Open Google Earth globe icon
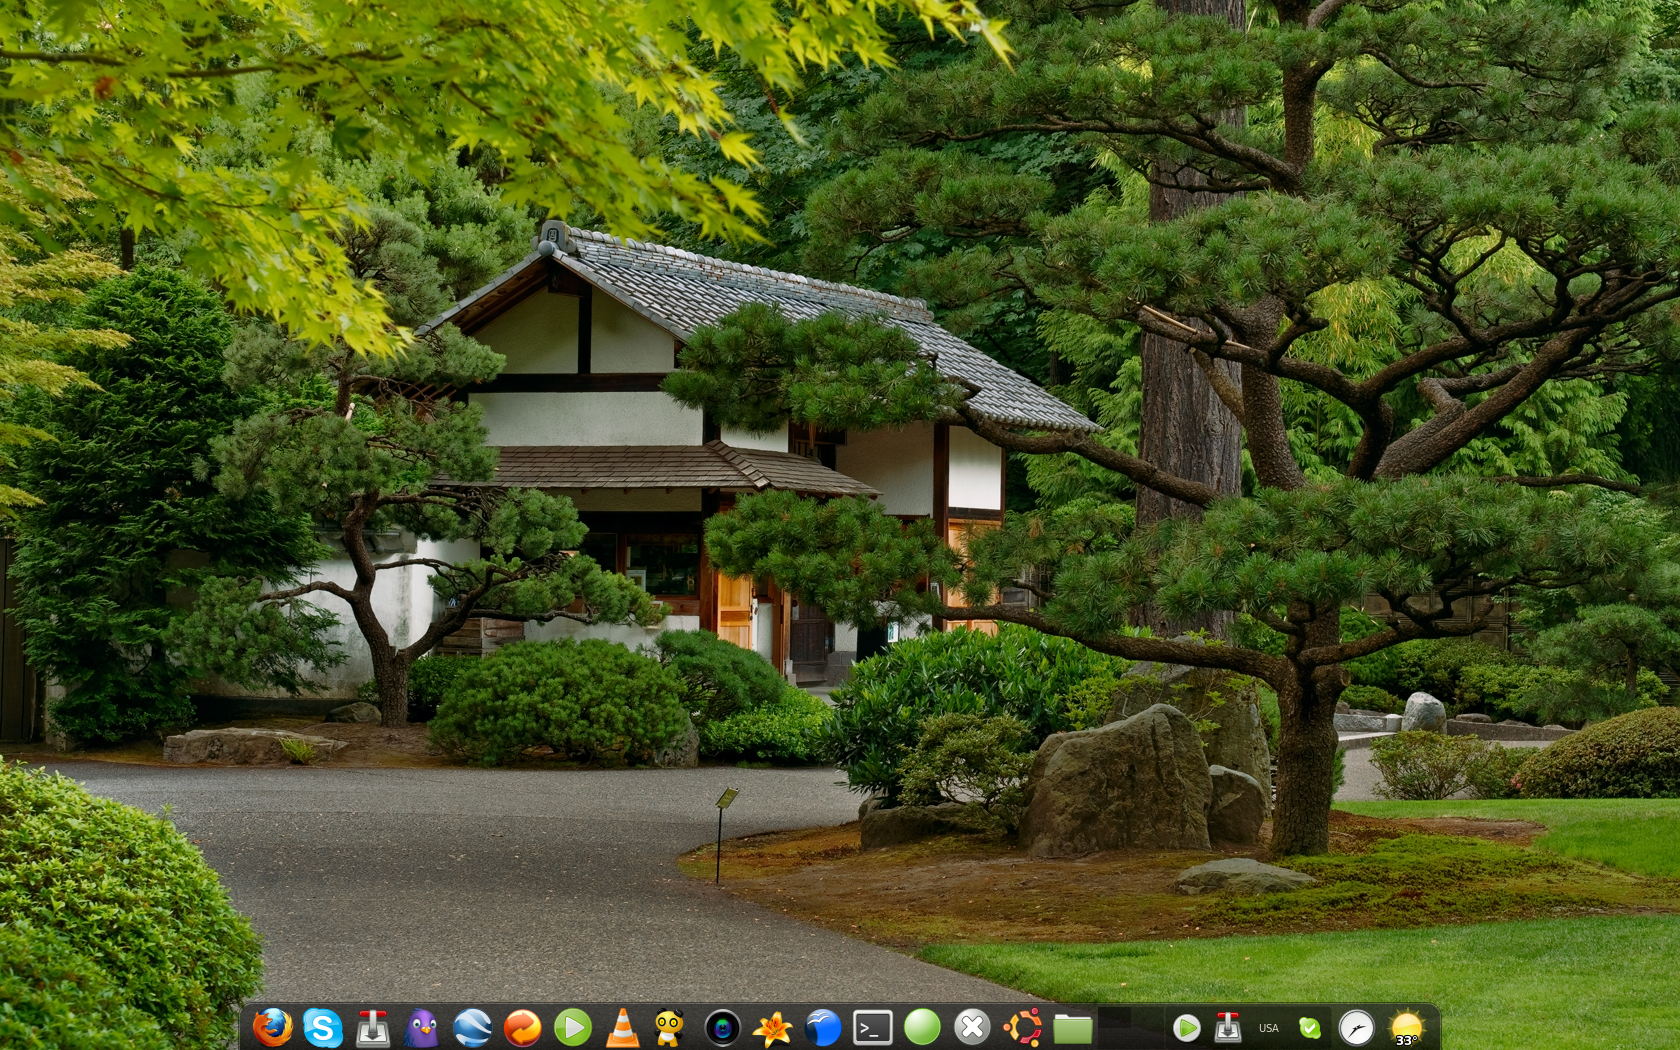This screenshot has width=1680, height=1050. [472, 1027]
